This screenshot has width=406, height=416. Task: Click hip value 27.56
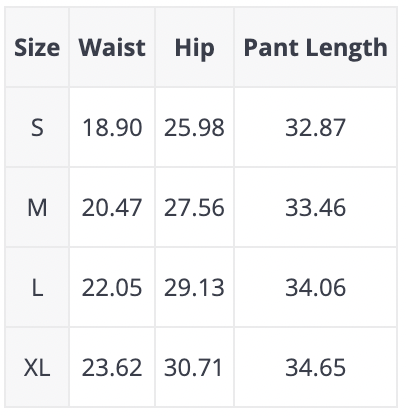194,208
